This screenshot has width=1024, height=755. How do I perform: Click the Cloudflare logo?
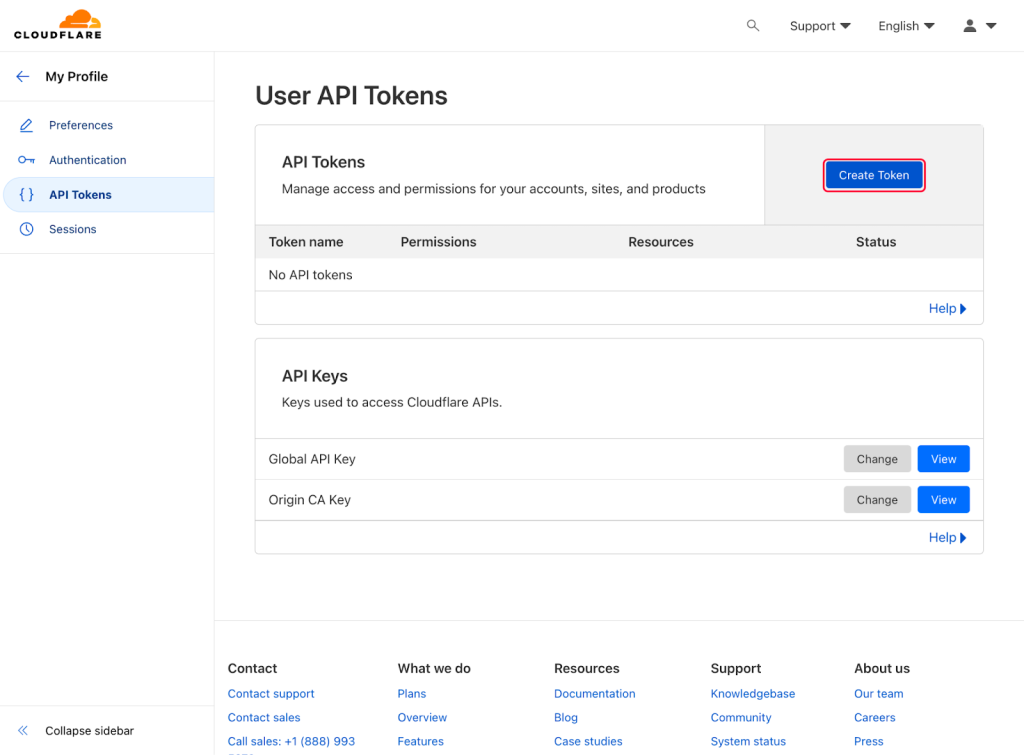(x=58, y=25)
